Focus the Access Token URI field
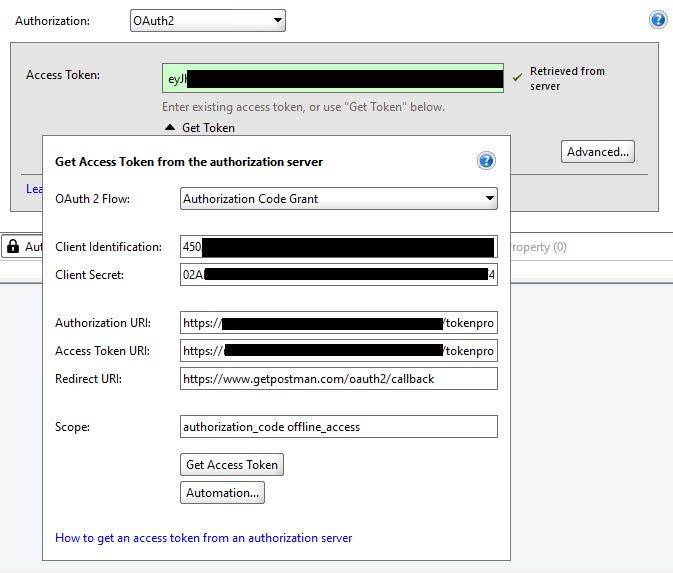The height and width of the screenshot is (573, 673). 338,351
